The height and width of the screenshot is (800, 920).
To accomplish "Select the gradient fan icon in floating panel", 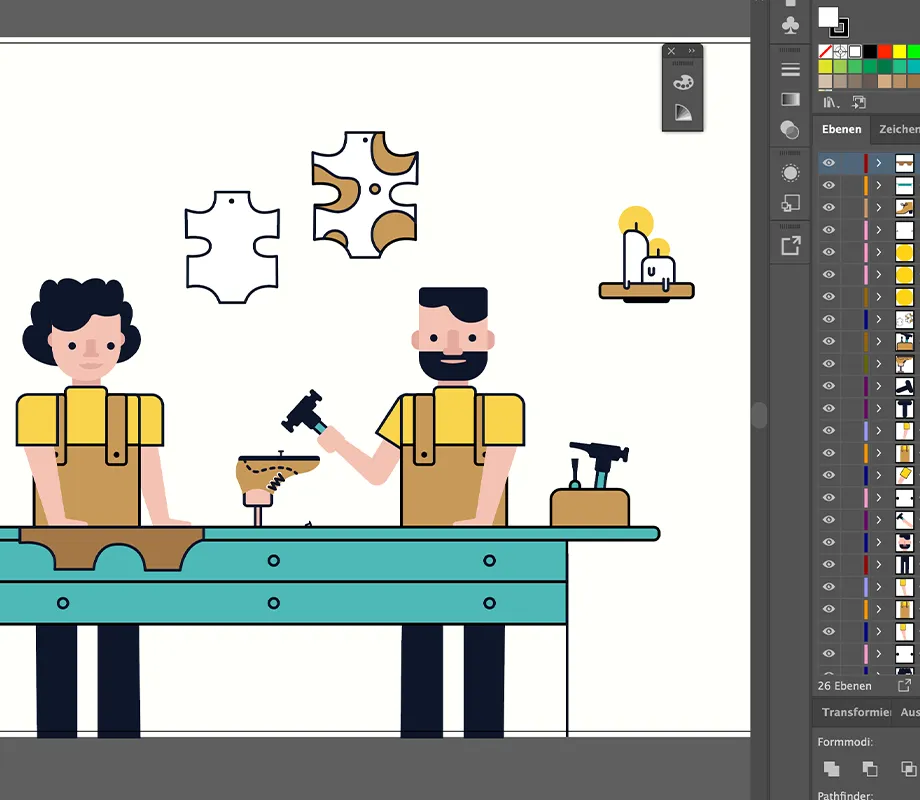I will (x=683, y=113).
